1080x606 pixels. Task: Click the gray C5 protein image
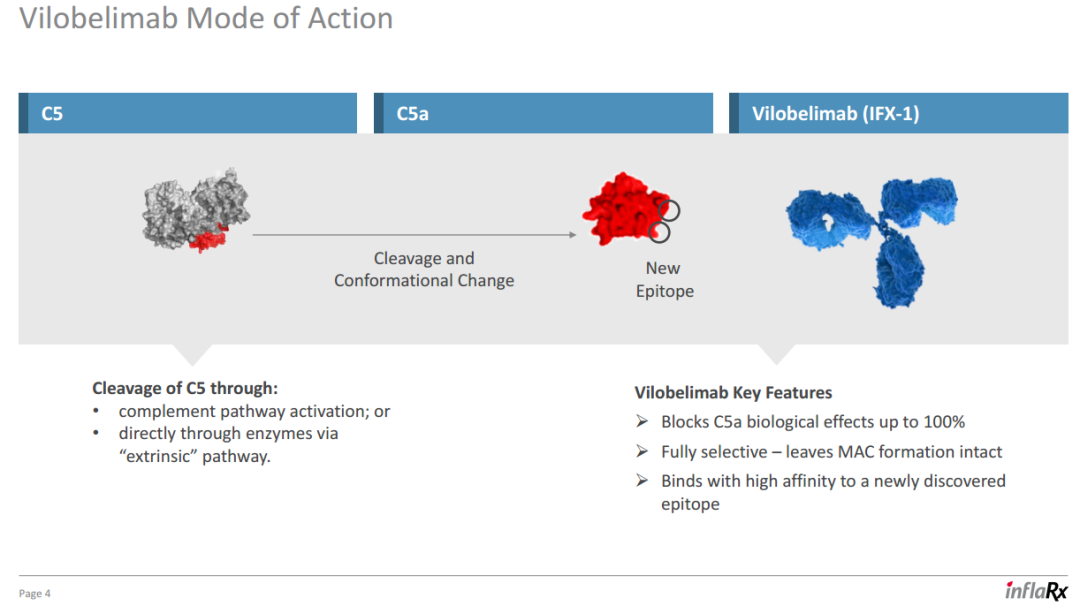pos(195,209)
